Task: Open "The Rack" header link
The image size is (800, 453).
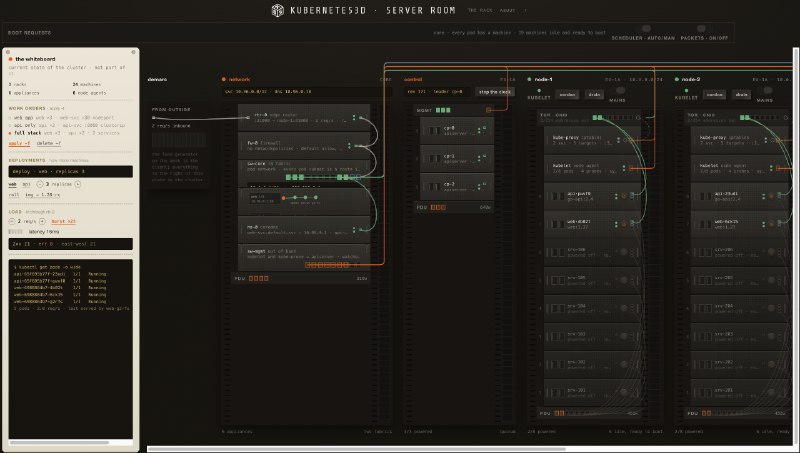Action: click(x=480, y=11)
